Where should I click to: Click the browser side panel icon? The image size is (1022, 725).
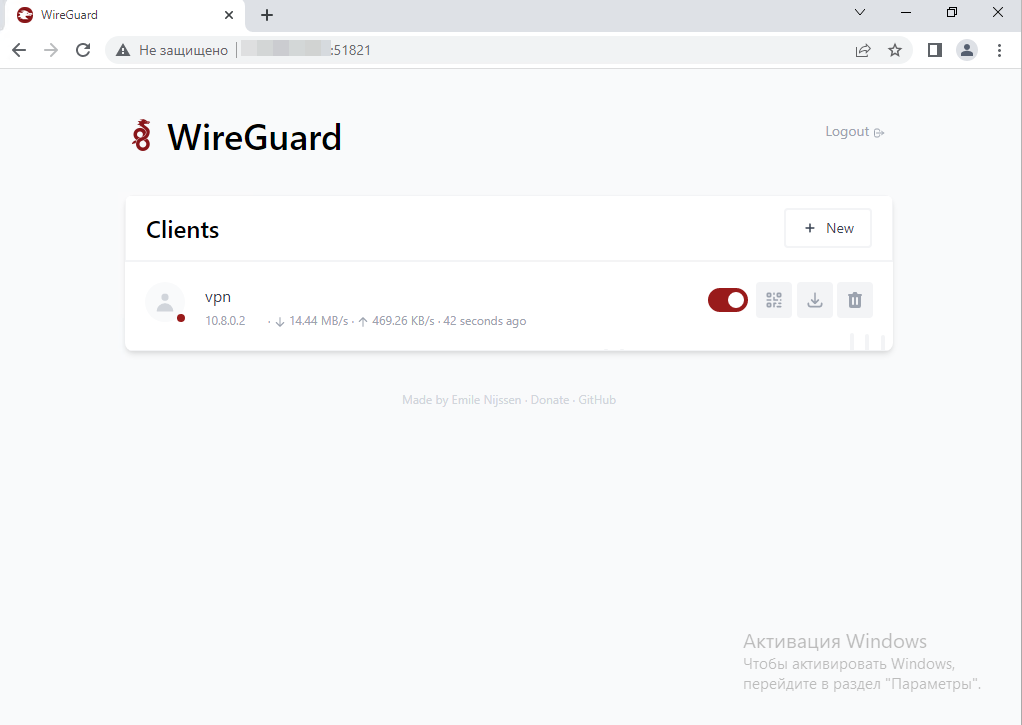click(x=933, y=50)
